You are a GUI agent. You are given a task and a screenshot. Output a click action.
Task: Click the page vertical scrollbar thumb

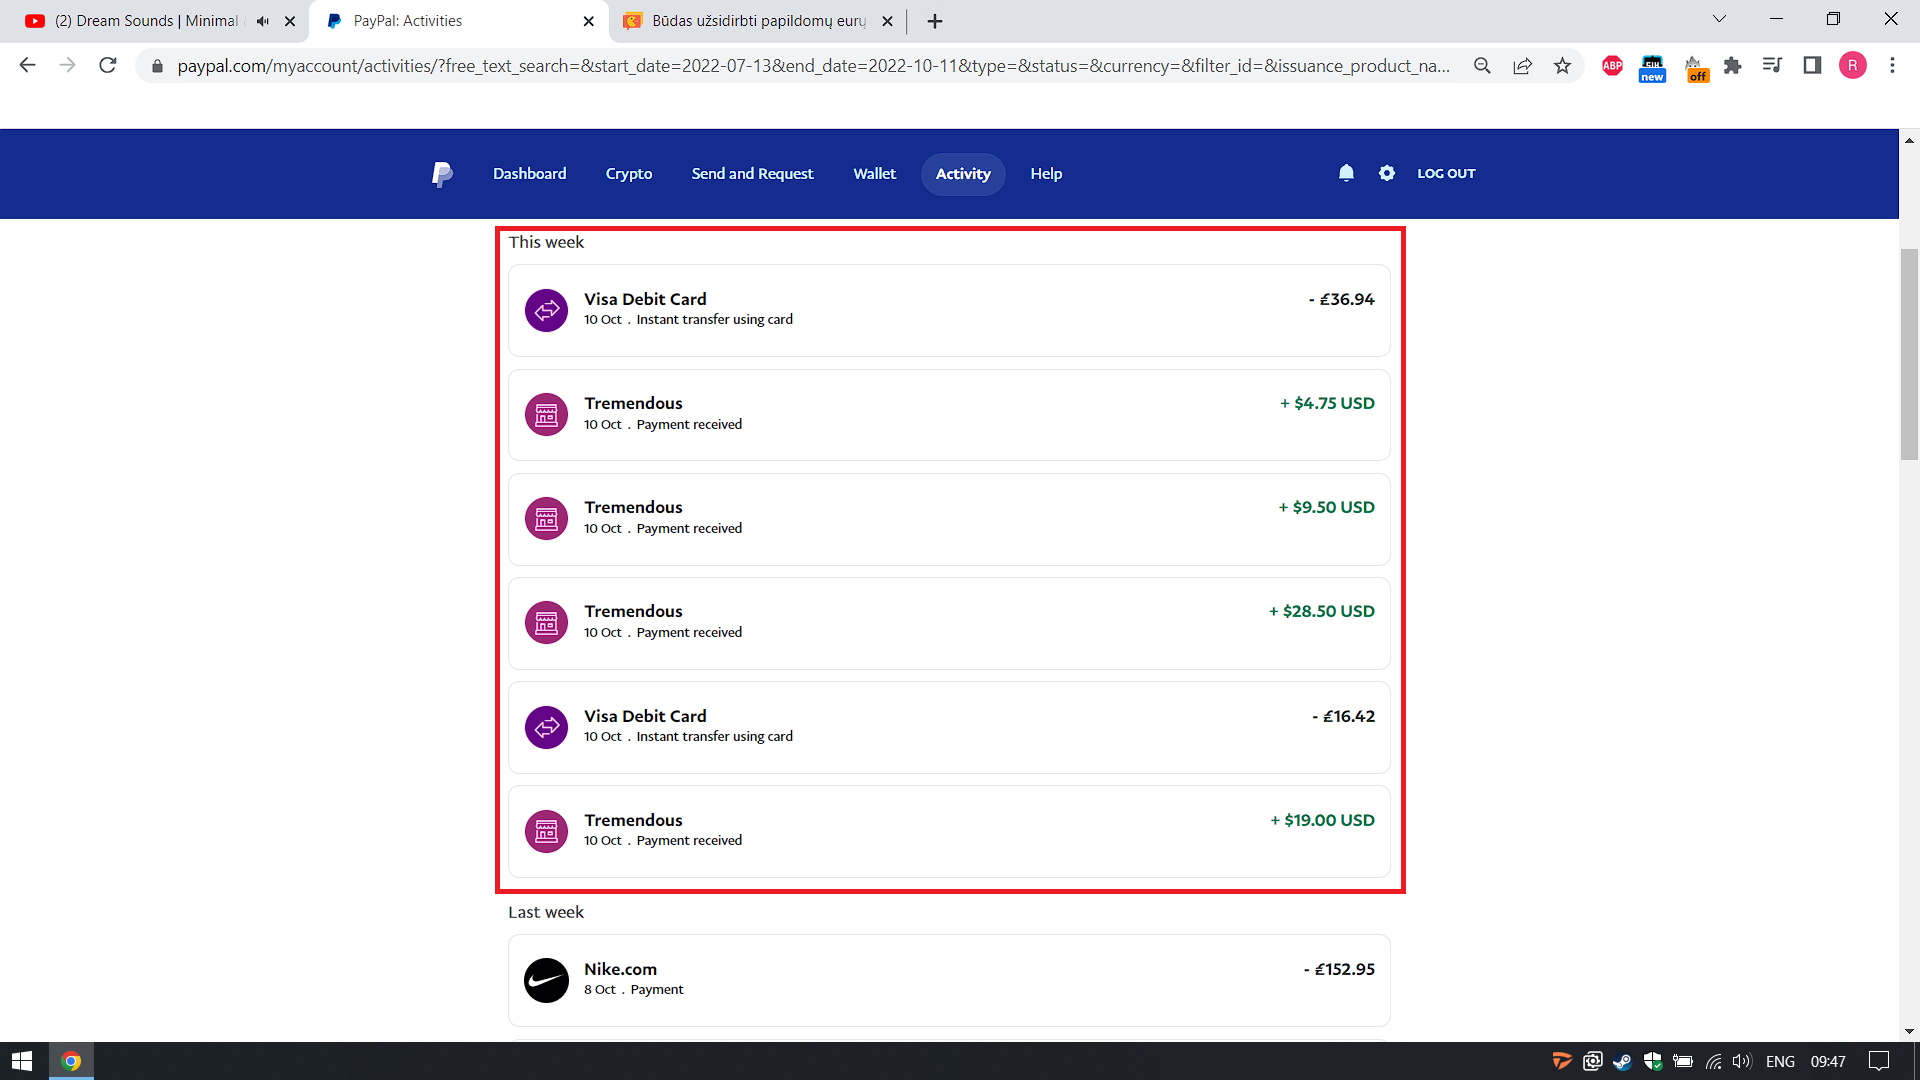click(x=1909, y=354)
